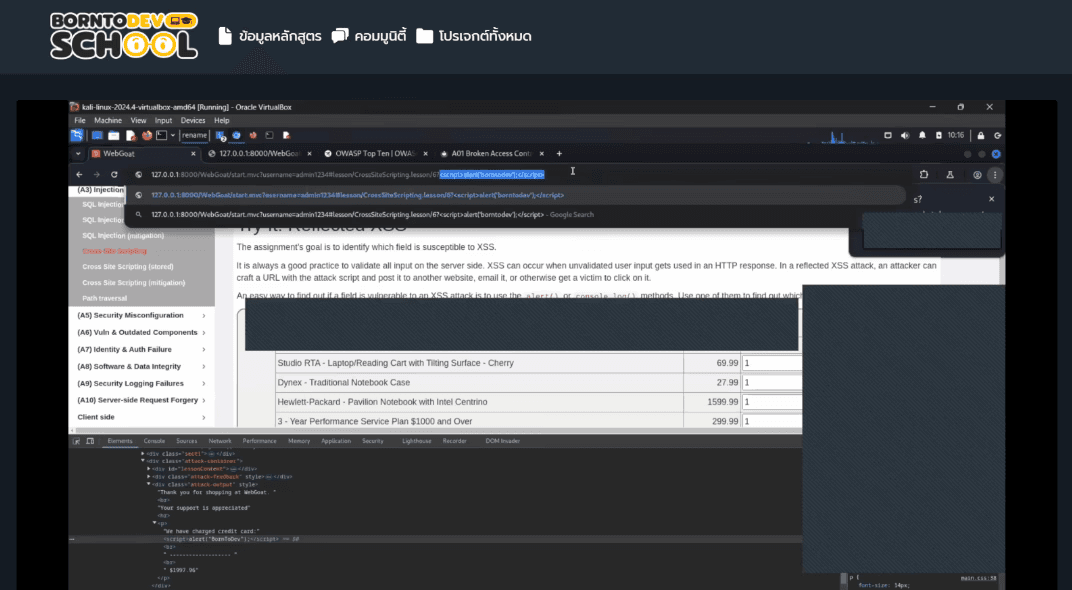Click the logout icon in Kali panel
1072x590 pixels.
pyautogui.click(x=997, y=135)
